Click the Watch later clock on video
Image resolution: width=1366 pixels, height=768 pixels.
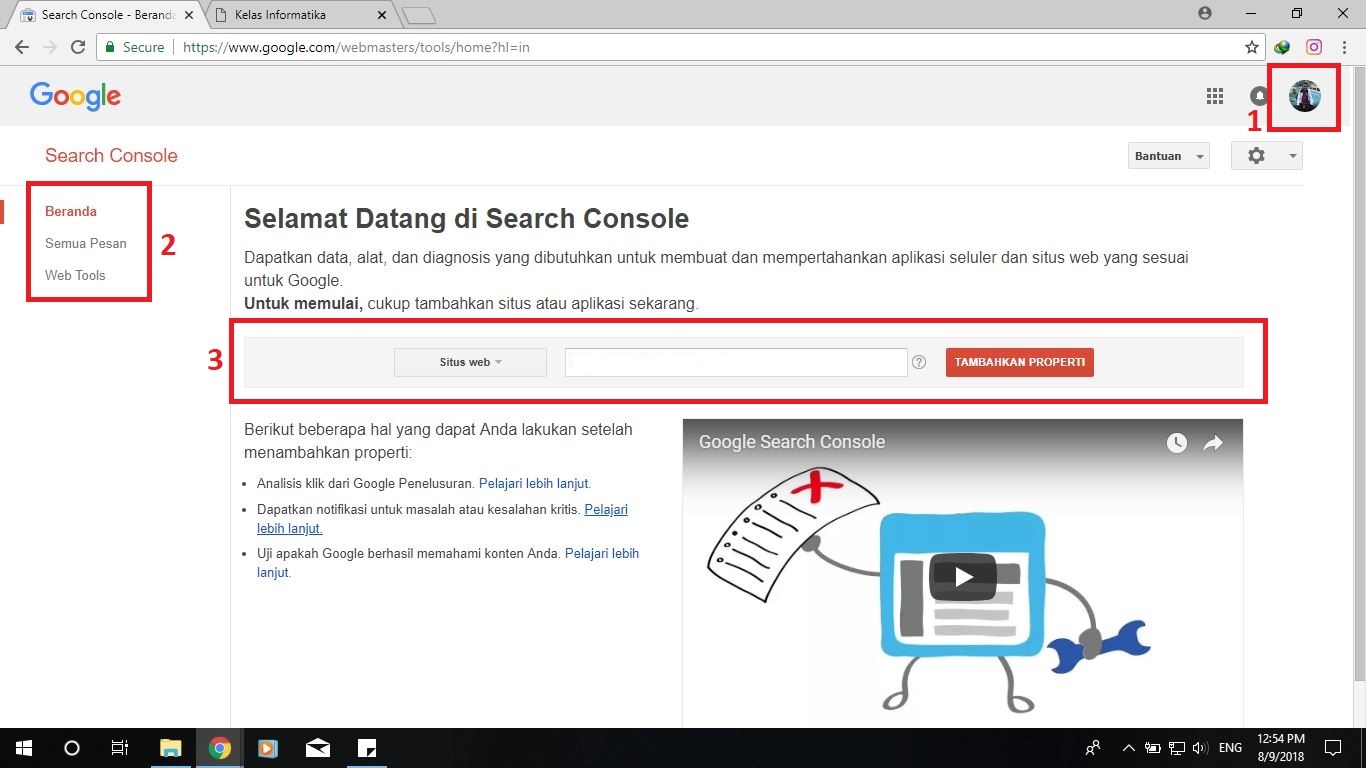pyautogui.click(x=1176, y=443)
